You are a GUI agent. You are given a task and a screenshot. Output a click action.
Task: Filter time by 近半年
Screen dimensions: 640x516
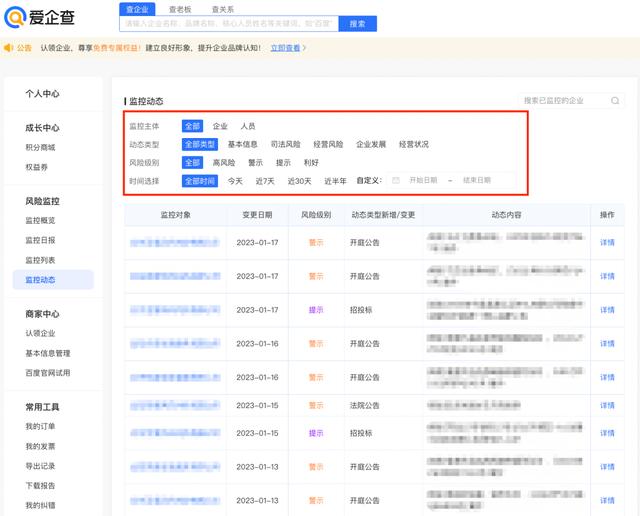(x=335, y=181)
